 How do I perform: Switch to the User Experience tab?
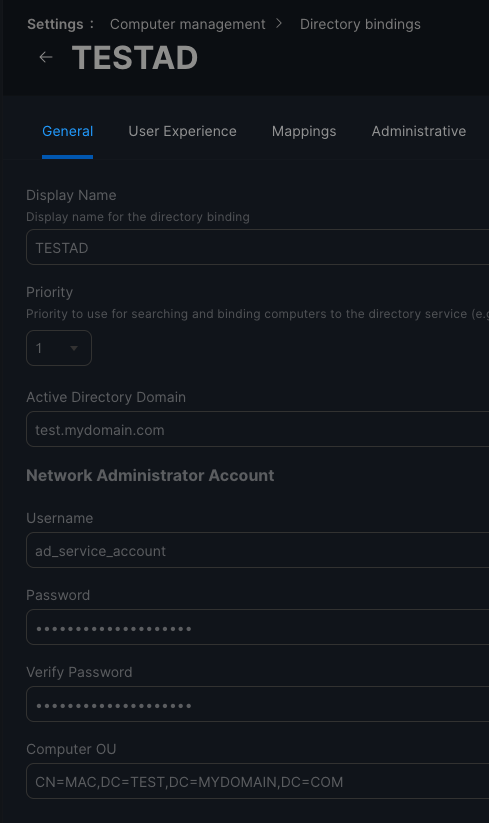tap(182, 131)
